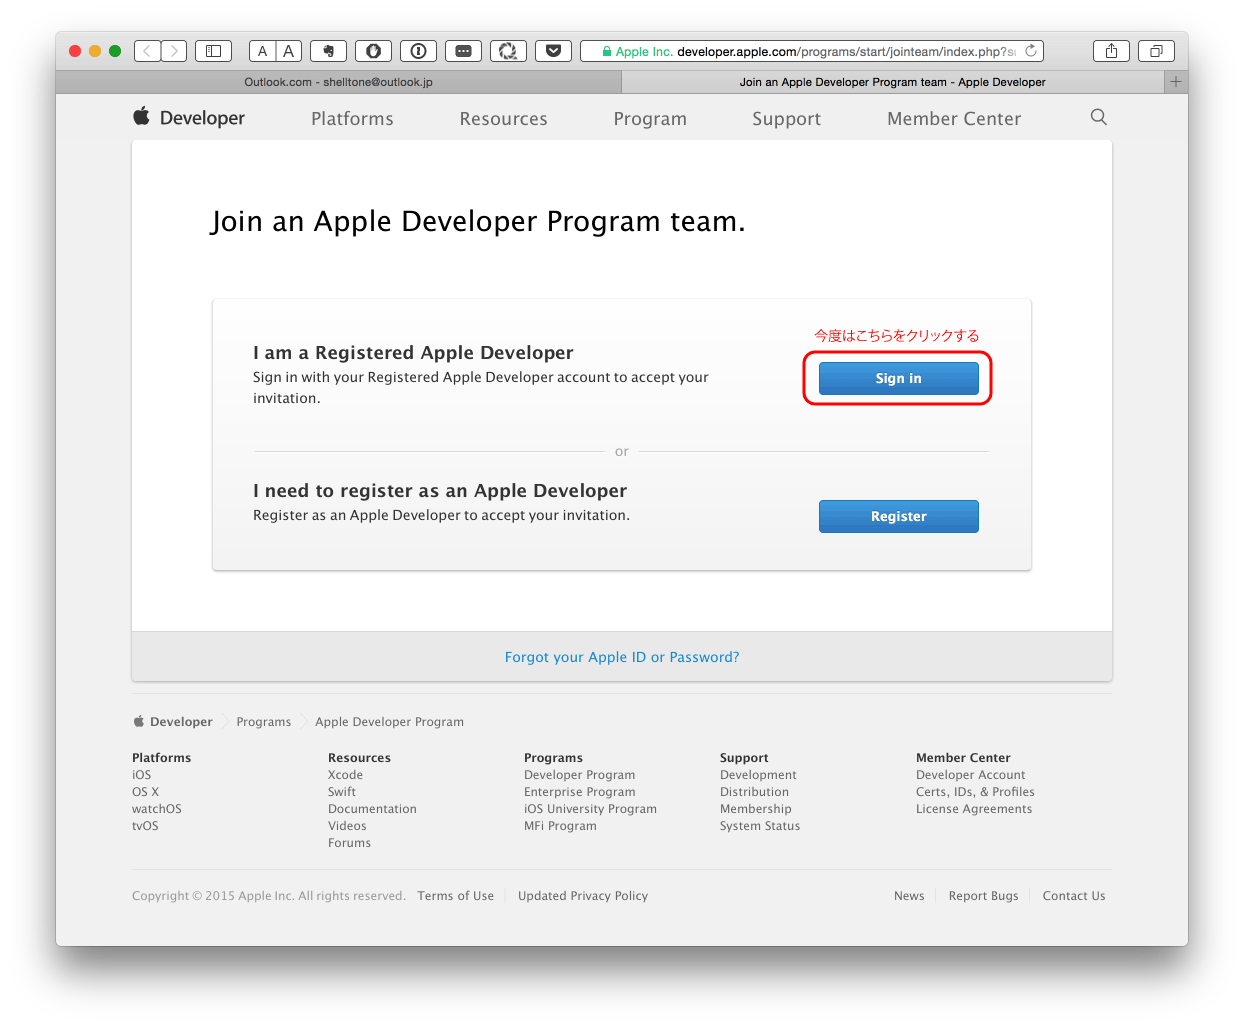Image resolution: width=1244 pixels, height=1026 pixels.
Task: Save page with the Pocket extension
Action: click(553, 51)
